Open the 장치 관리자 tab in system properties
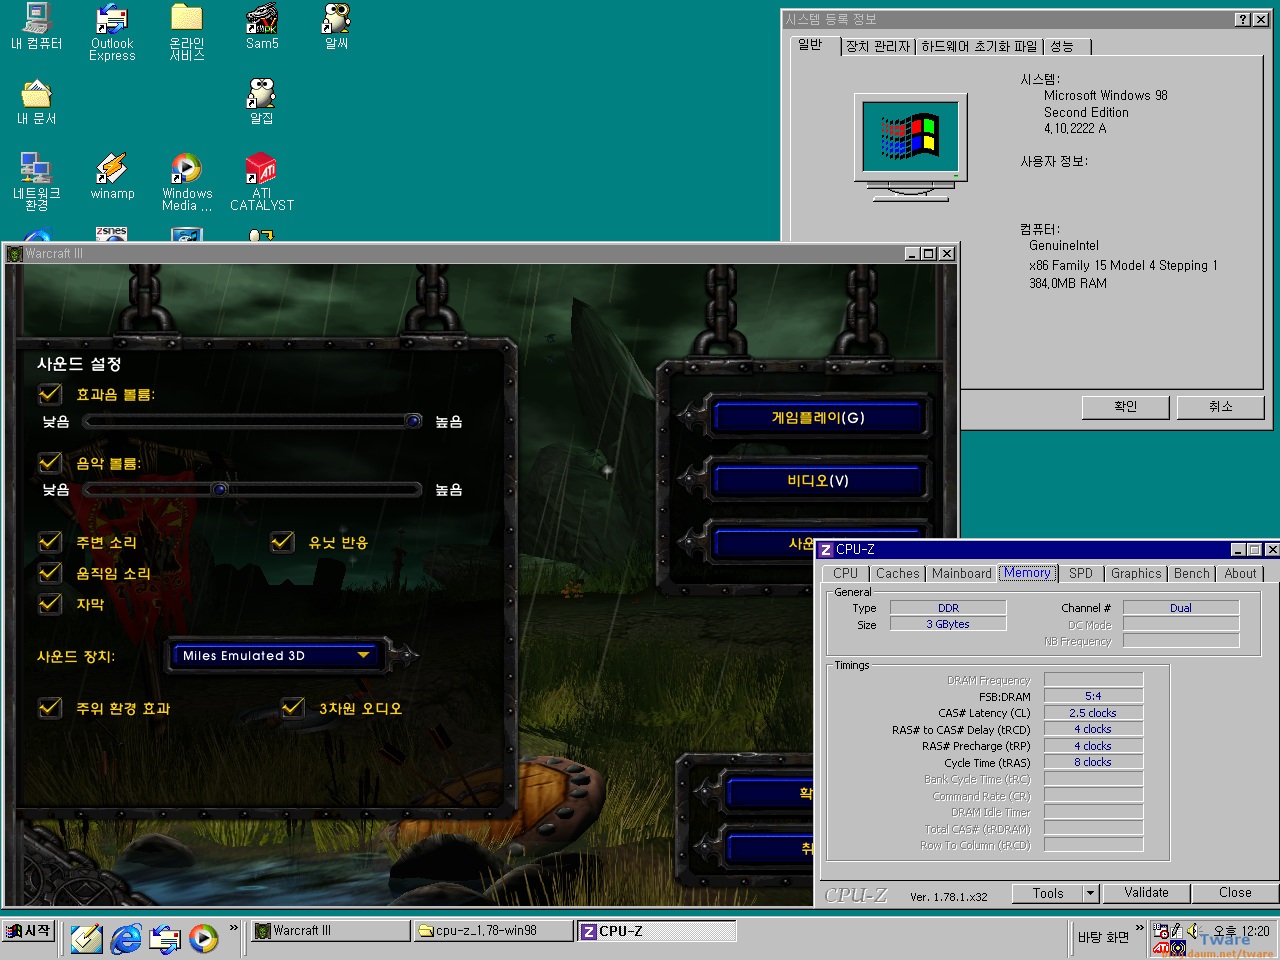Viewport: 1280px width, 960px height. 878,47
